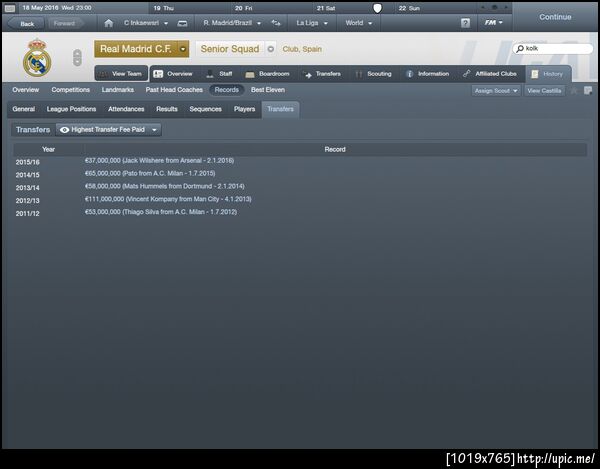Click the round button beside Senior Squad

click(x=271, y=49)
